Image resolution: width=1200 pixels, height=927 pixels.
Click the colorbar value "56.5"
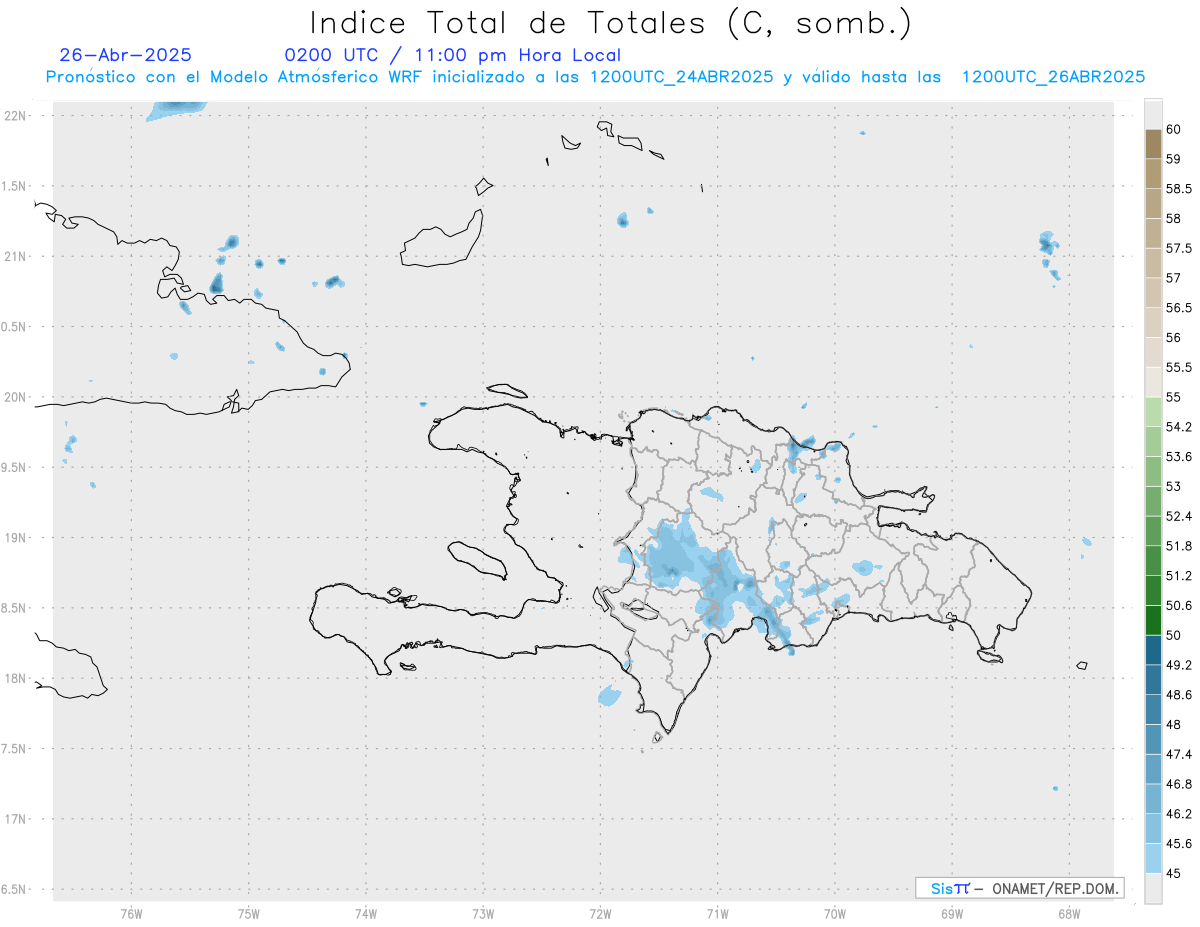(x=1179, y=308)
